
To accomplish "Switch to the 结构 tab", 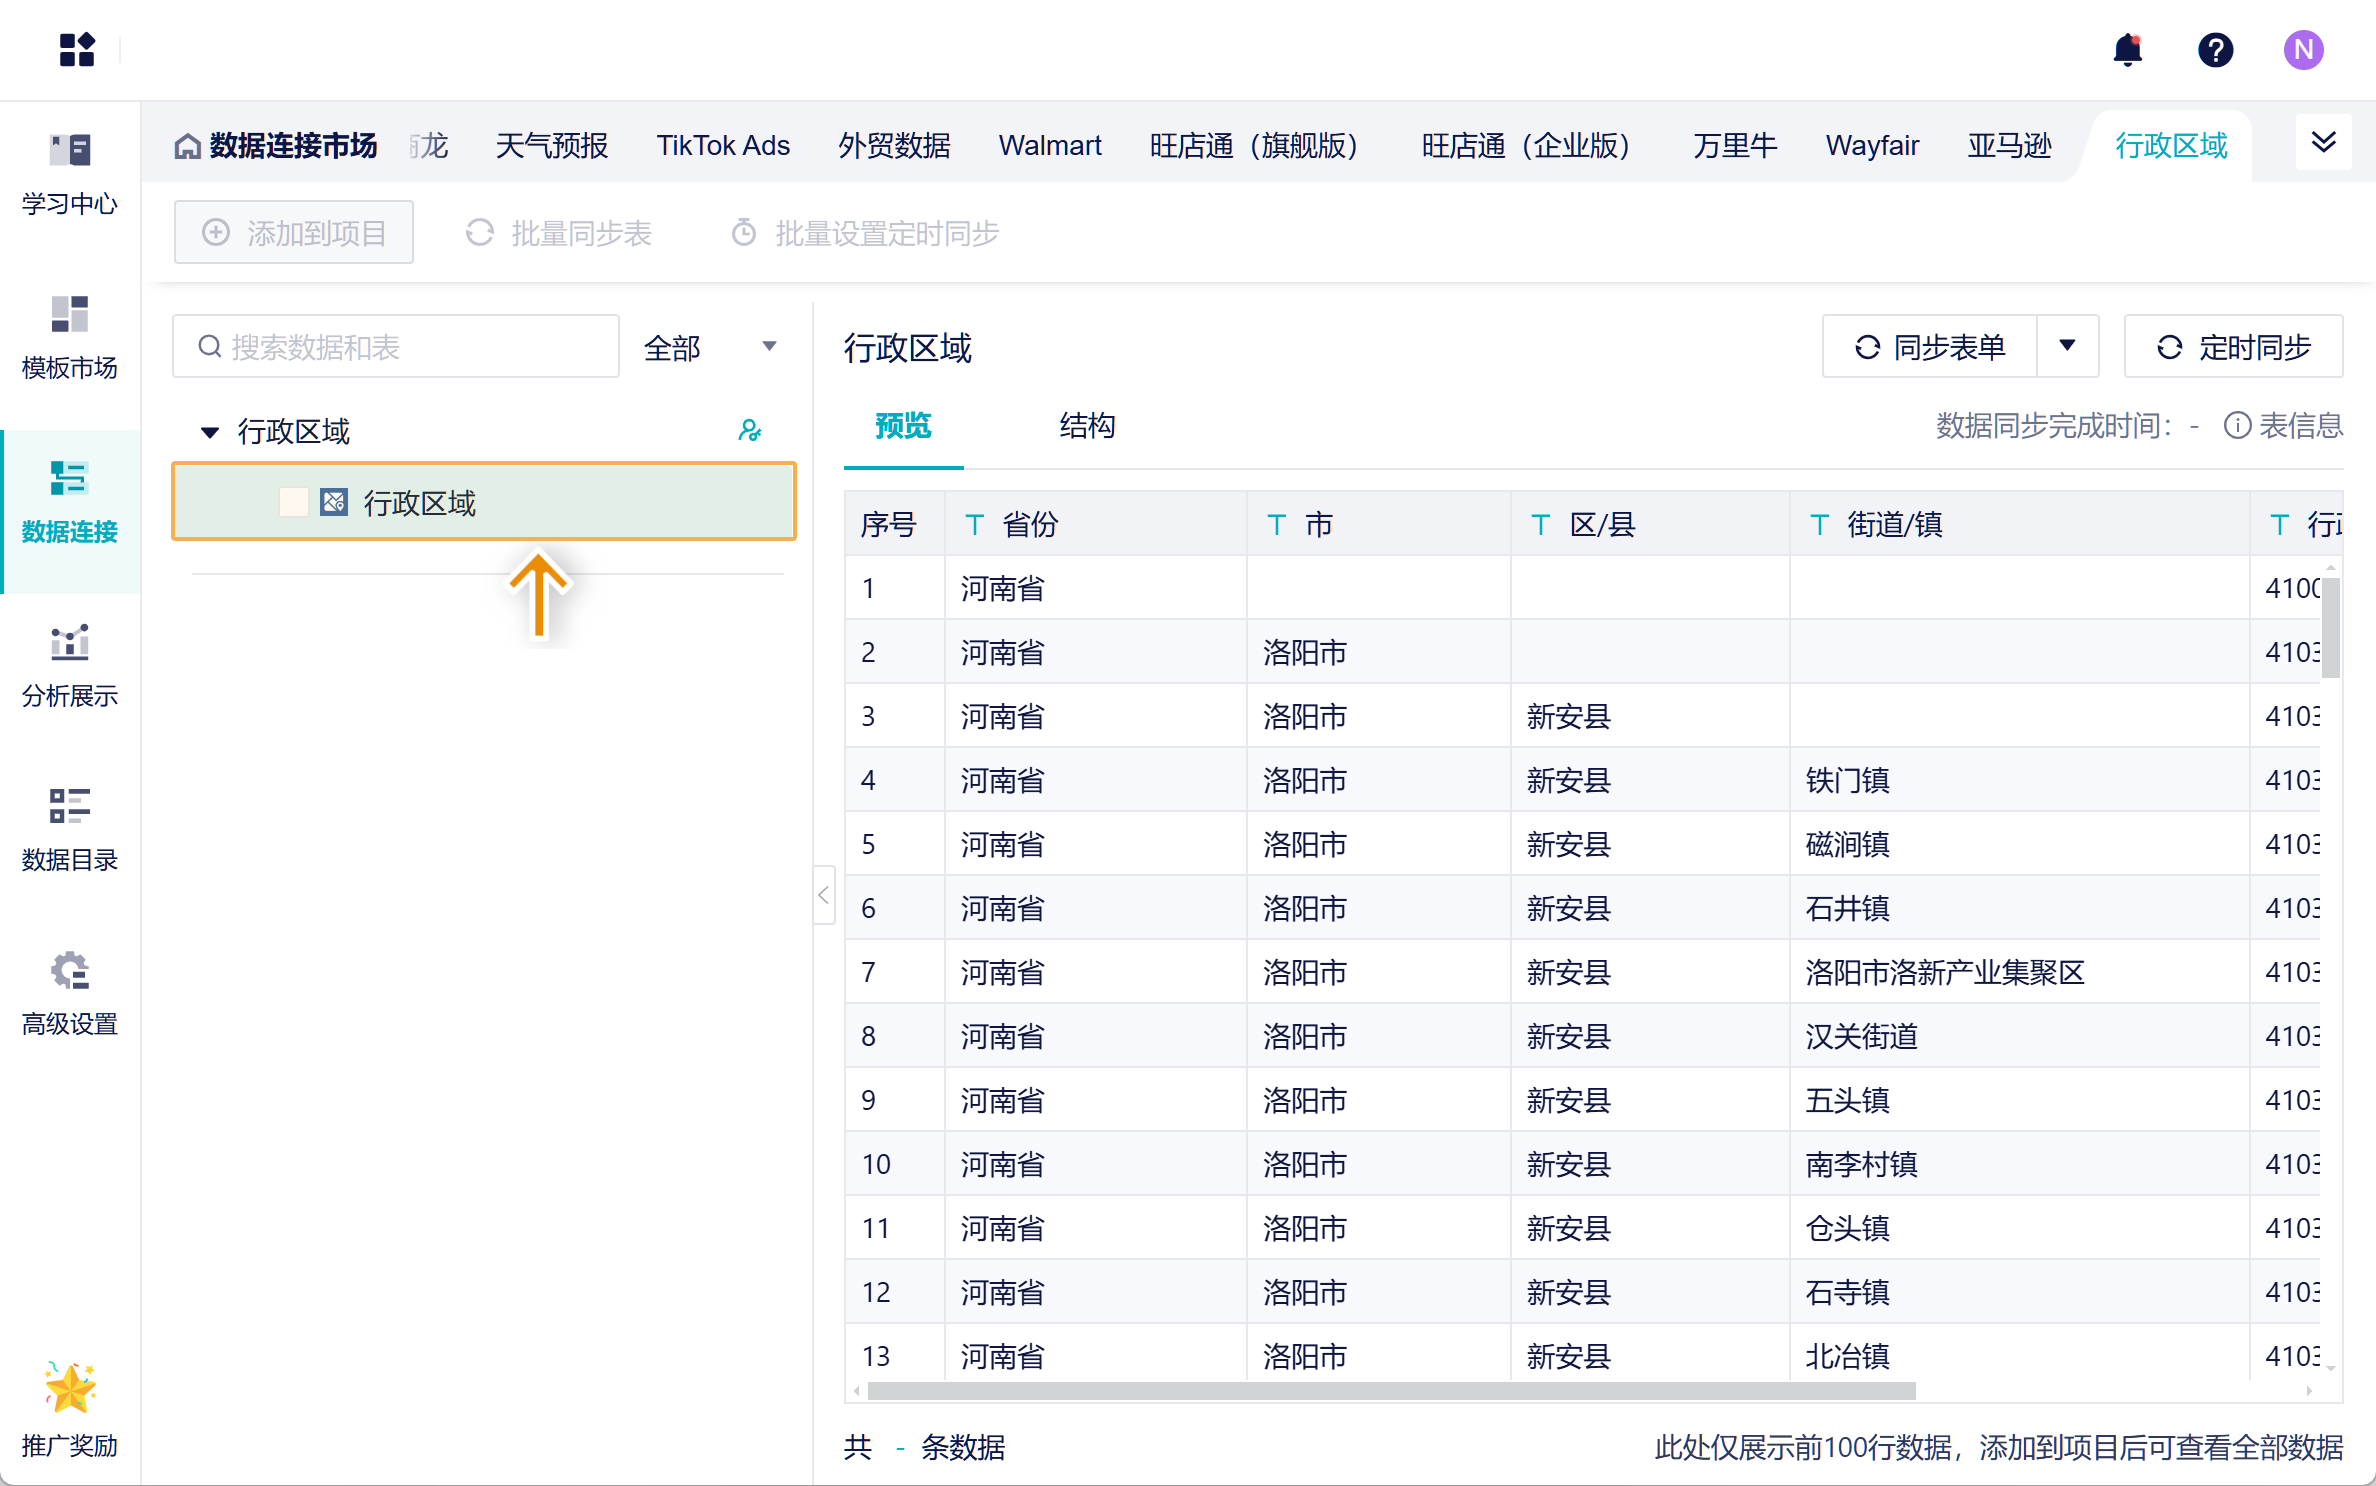I will [1087, 426].
